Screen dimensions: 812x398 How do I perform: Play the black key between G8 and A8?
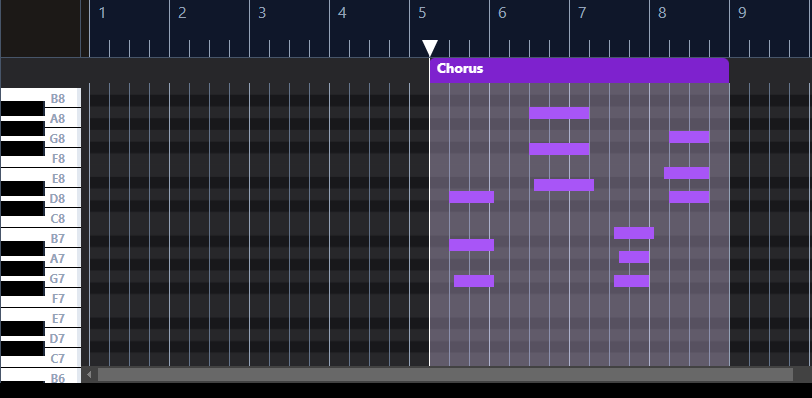coord(22,128)
